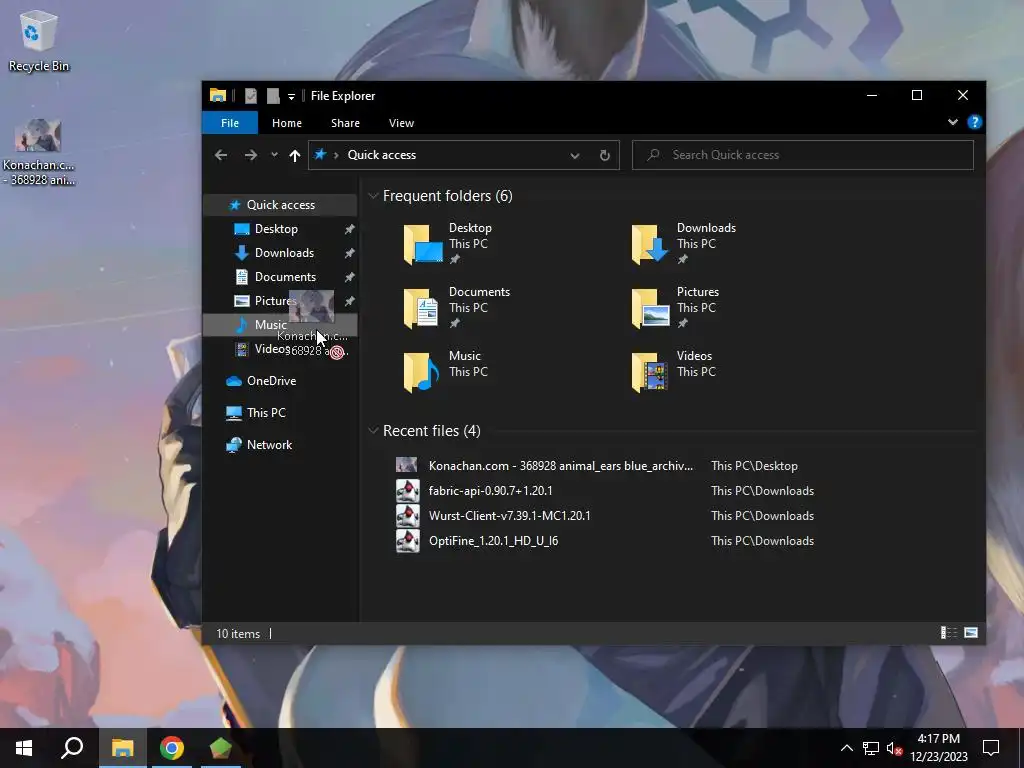The height and width of the screenshot is (768, 1024).
Task: Open the Customize Quick Access Toolbar dropdown
Action: (291, 97)
